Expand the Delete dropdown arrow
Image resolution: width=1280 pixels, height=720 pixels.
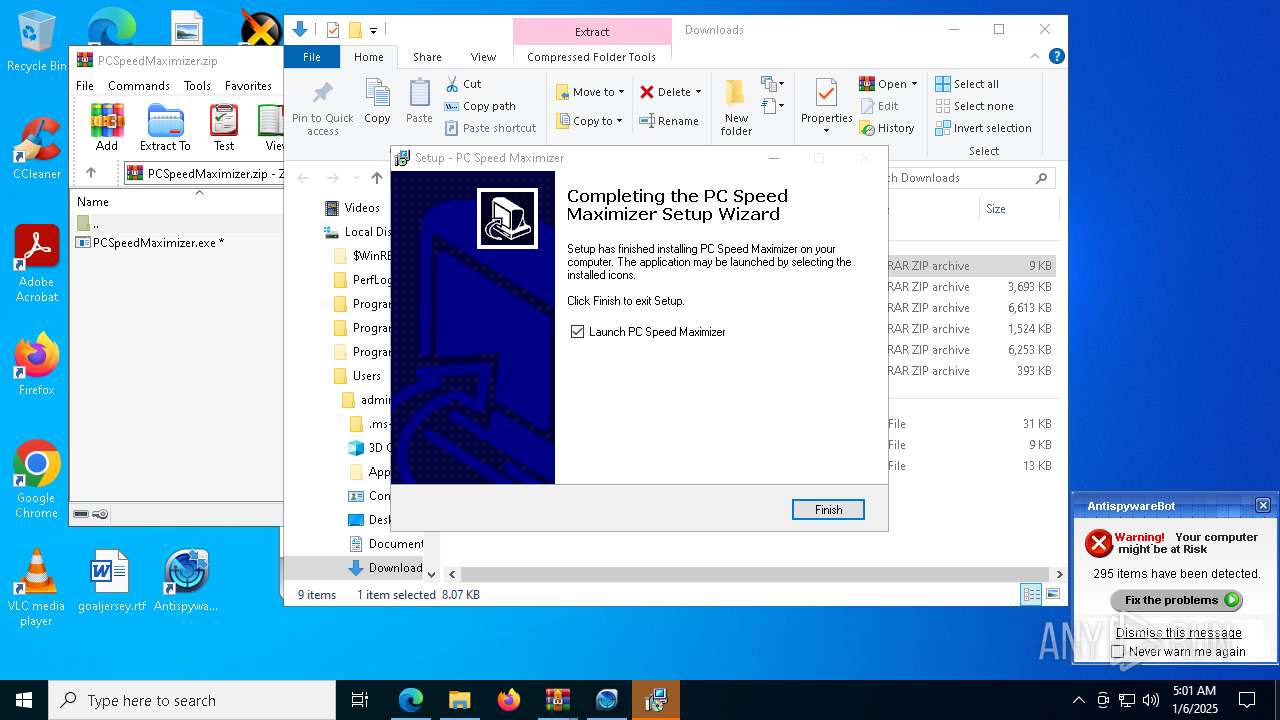(x=698, y=92)
